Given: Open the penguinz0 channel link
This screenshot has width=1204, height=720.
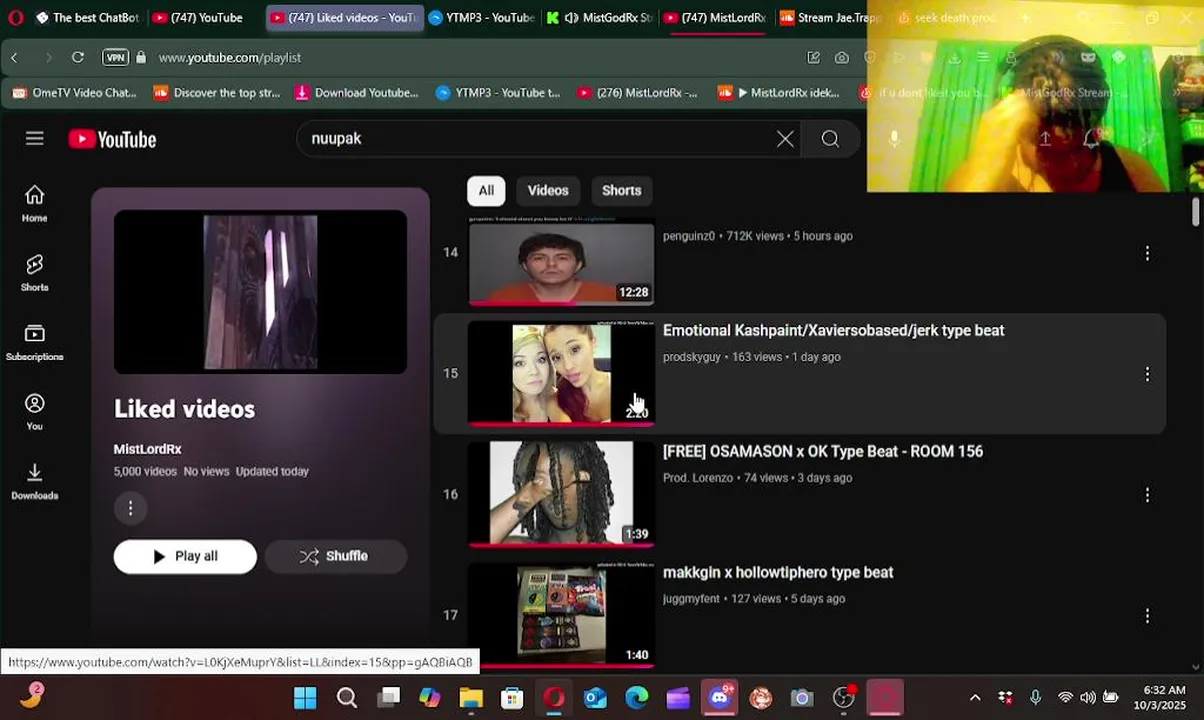Looking at the screenshot, I should coord(689,236).
